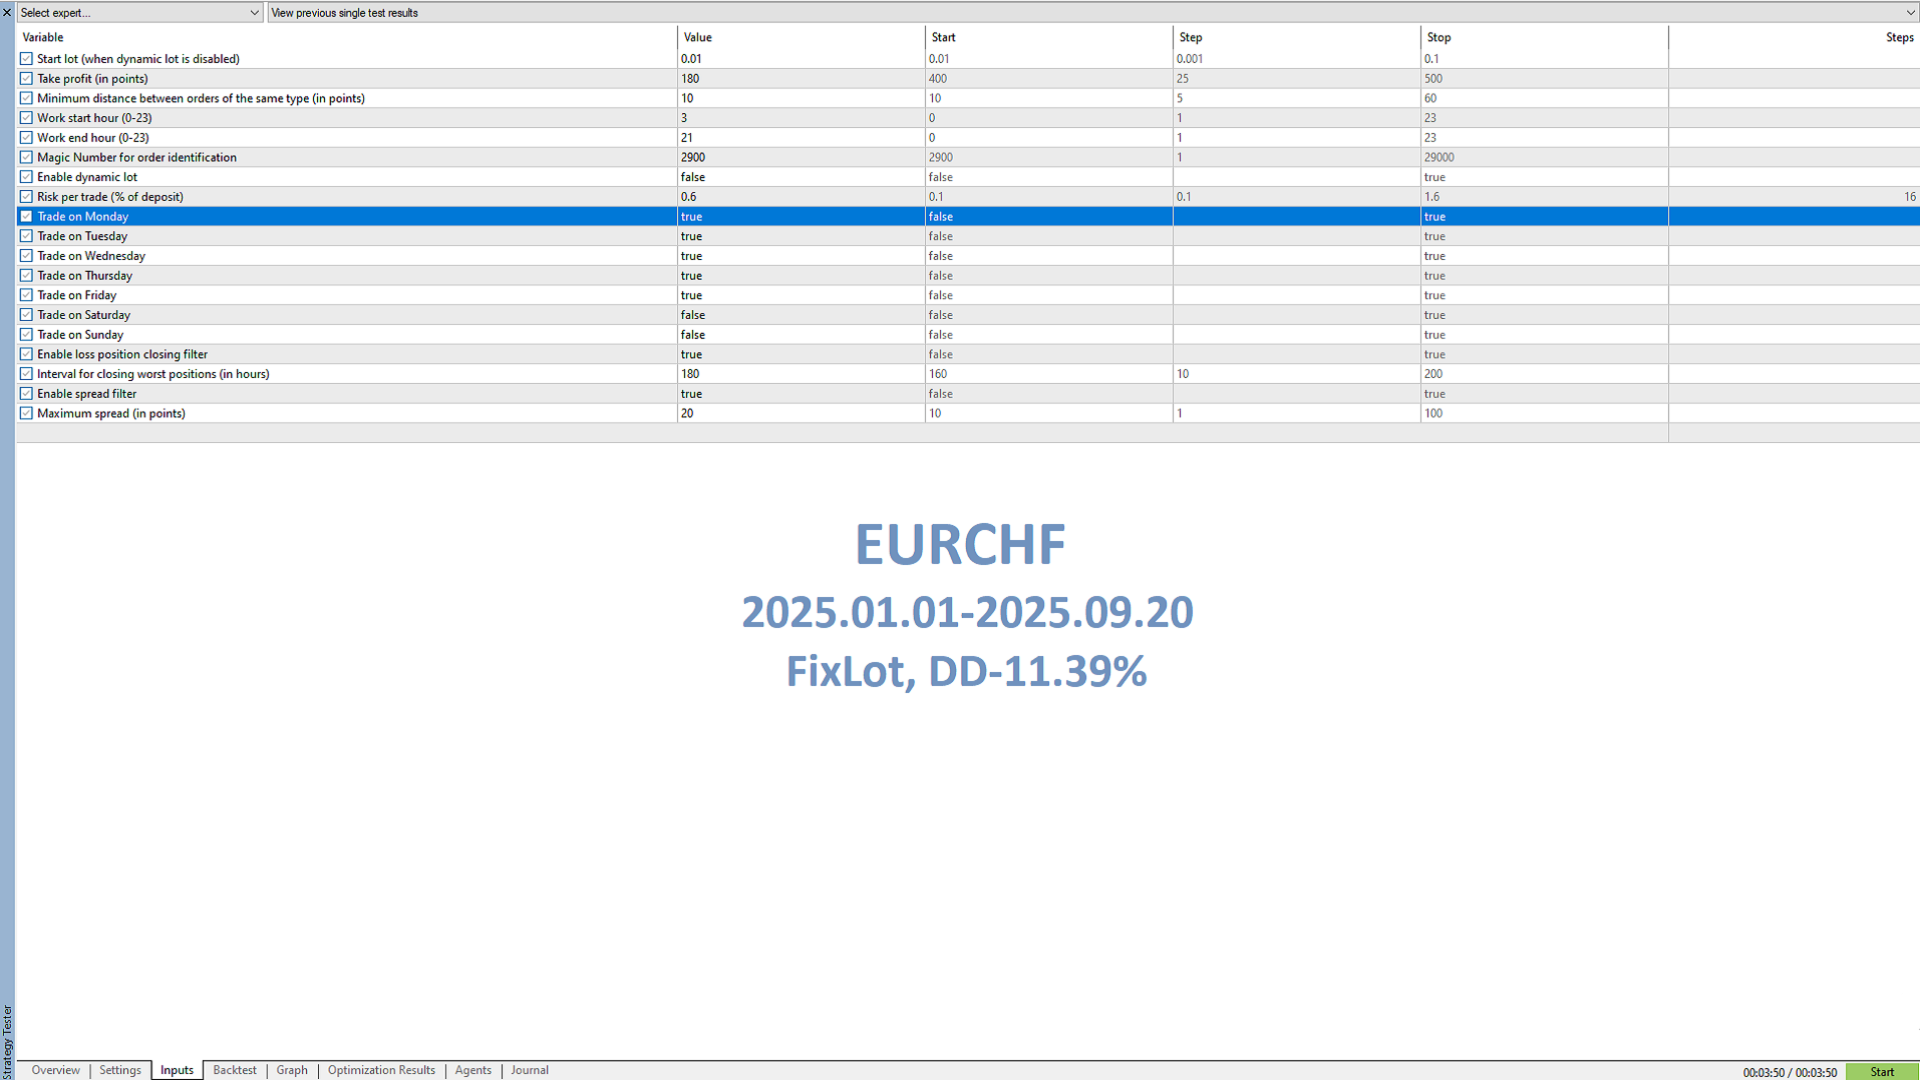Uncheck Take profit optimization checkbox
1920x1080 pixels.
tap(27, 79)
